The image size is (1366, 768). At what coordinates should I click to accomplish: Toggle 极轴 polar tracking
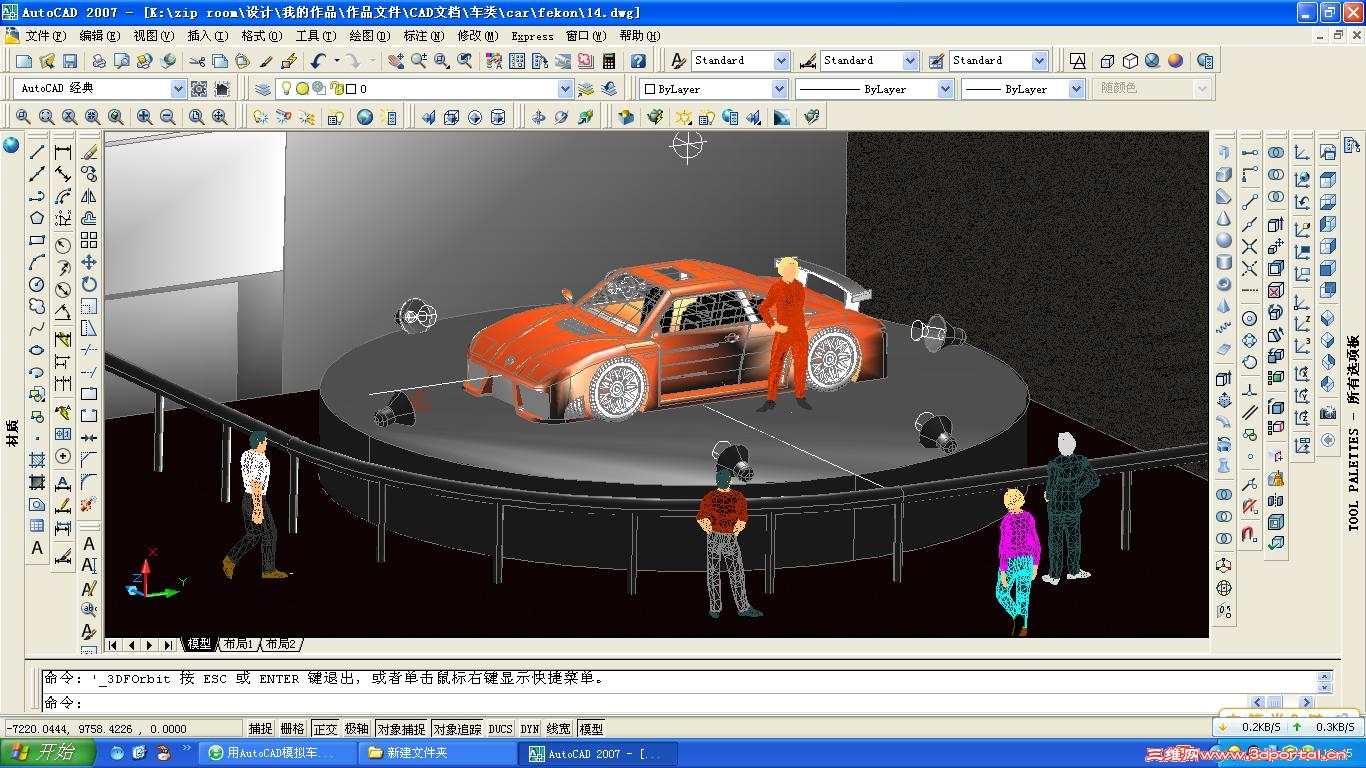[357, 729]
